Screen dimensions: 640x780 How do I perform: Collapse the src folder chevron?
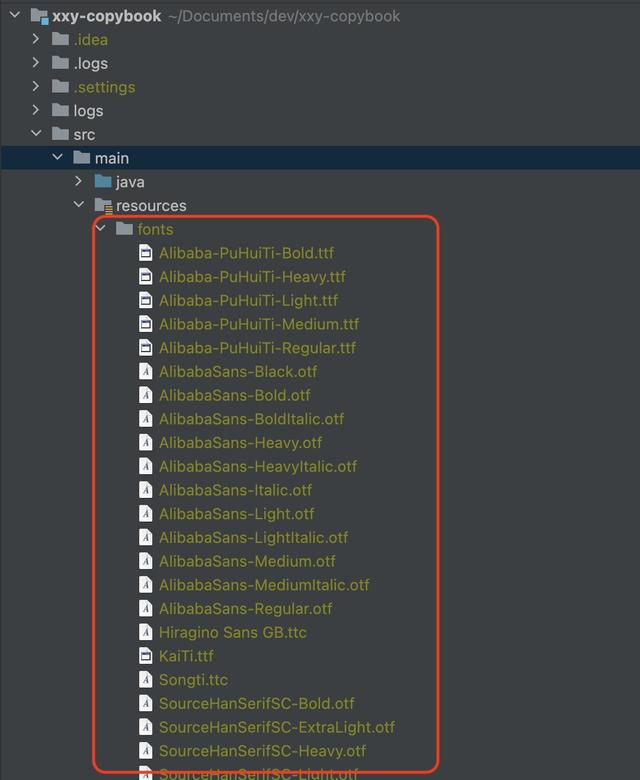36,133
